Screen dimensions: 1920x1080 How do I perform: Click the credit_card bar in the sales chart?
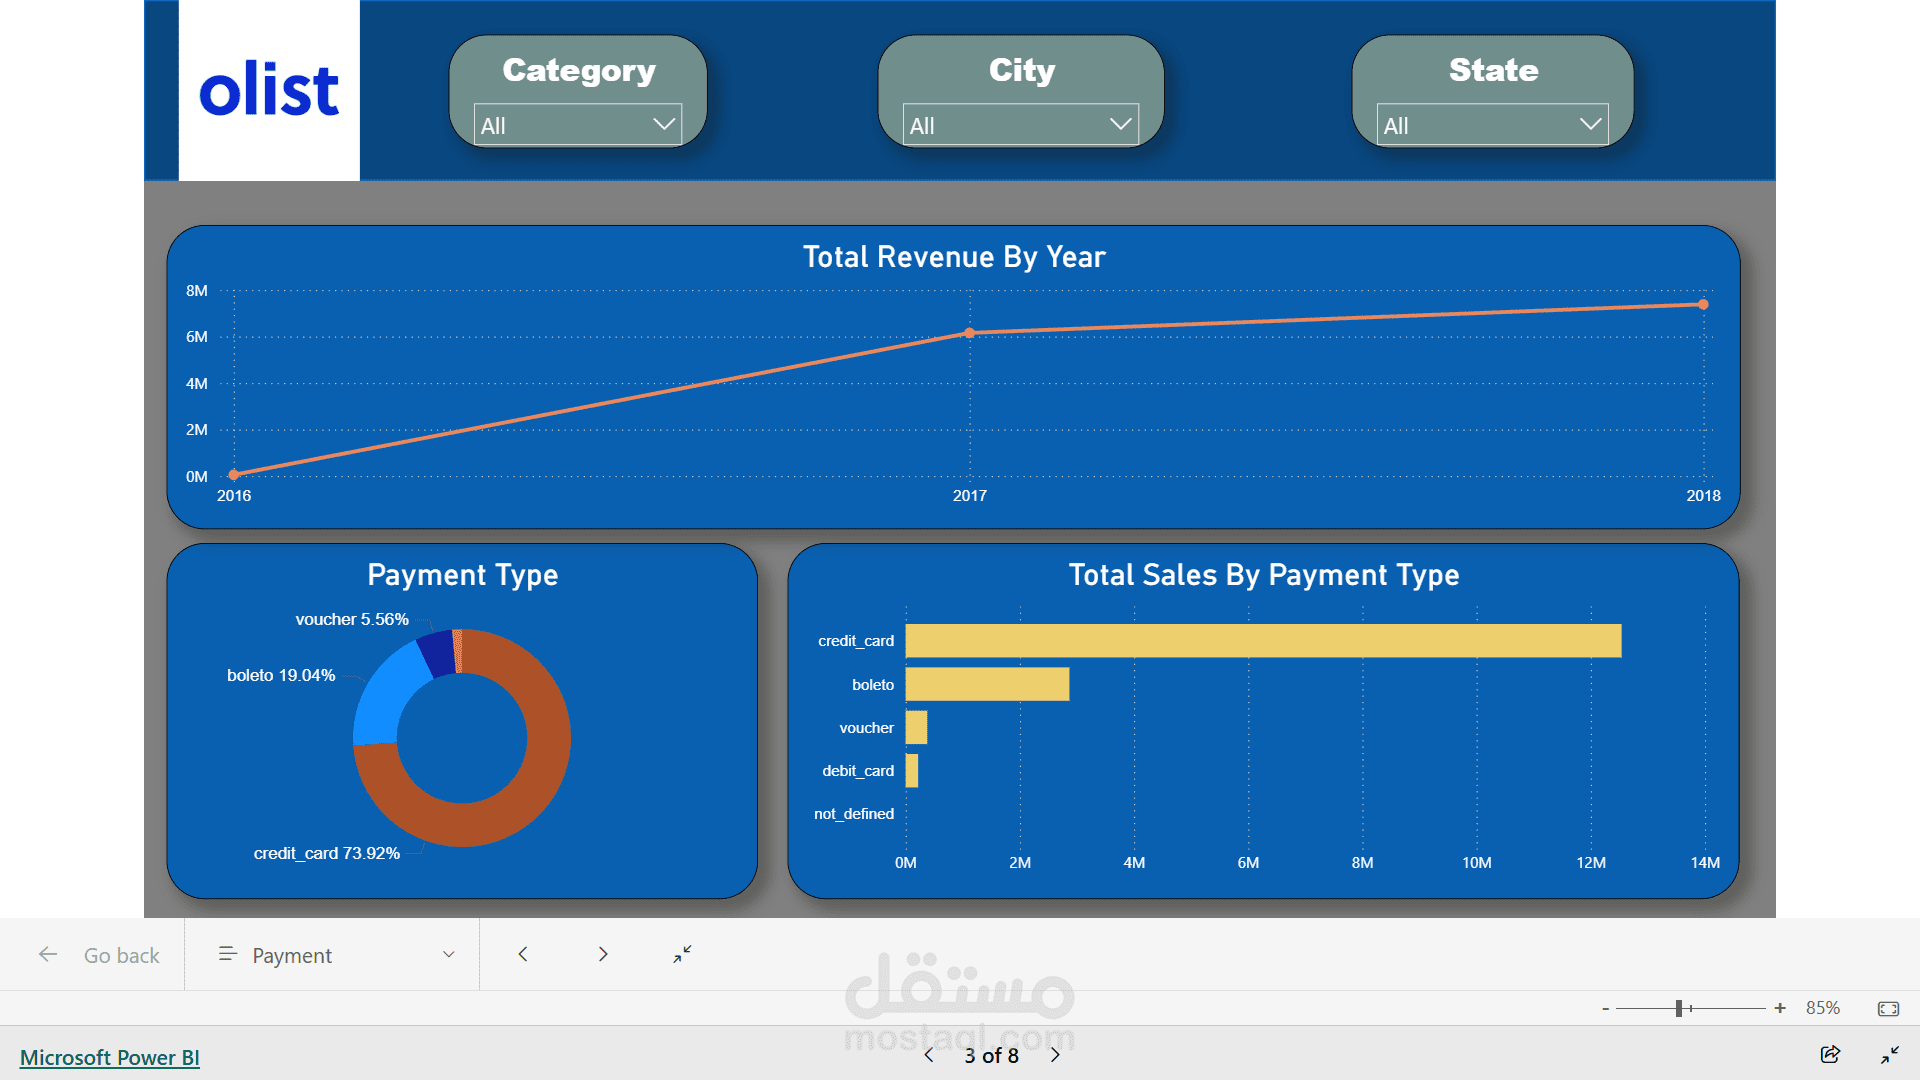tap(1262, 641)
